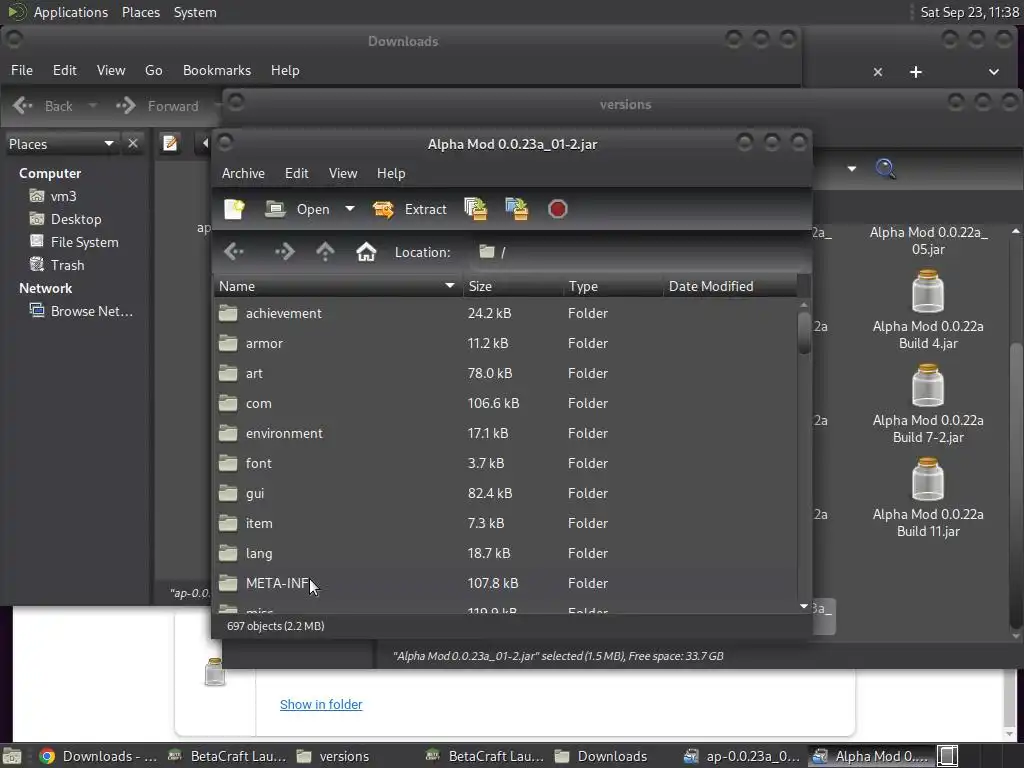Open an archive via the Open button
This screenshot has height=768, width=1024.
pos(298,209)
